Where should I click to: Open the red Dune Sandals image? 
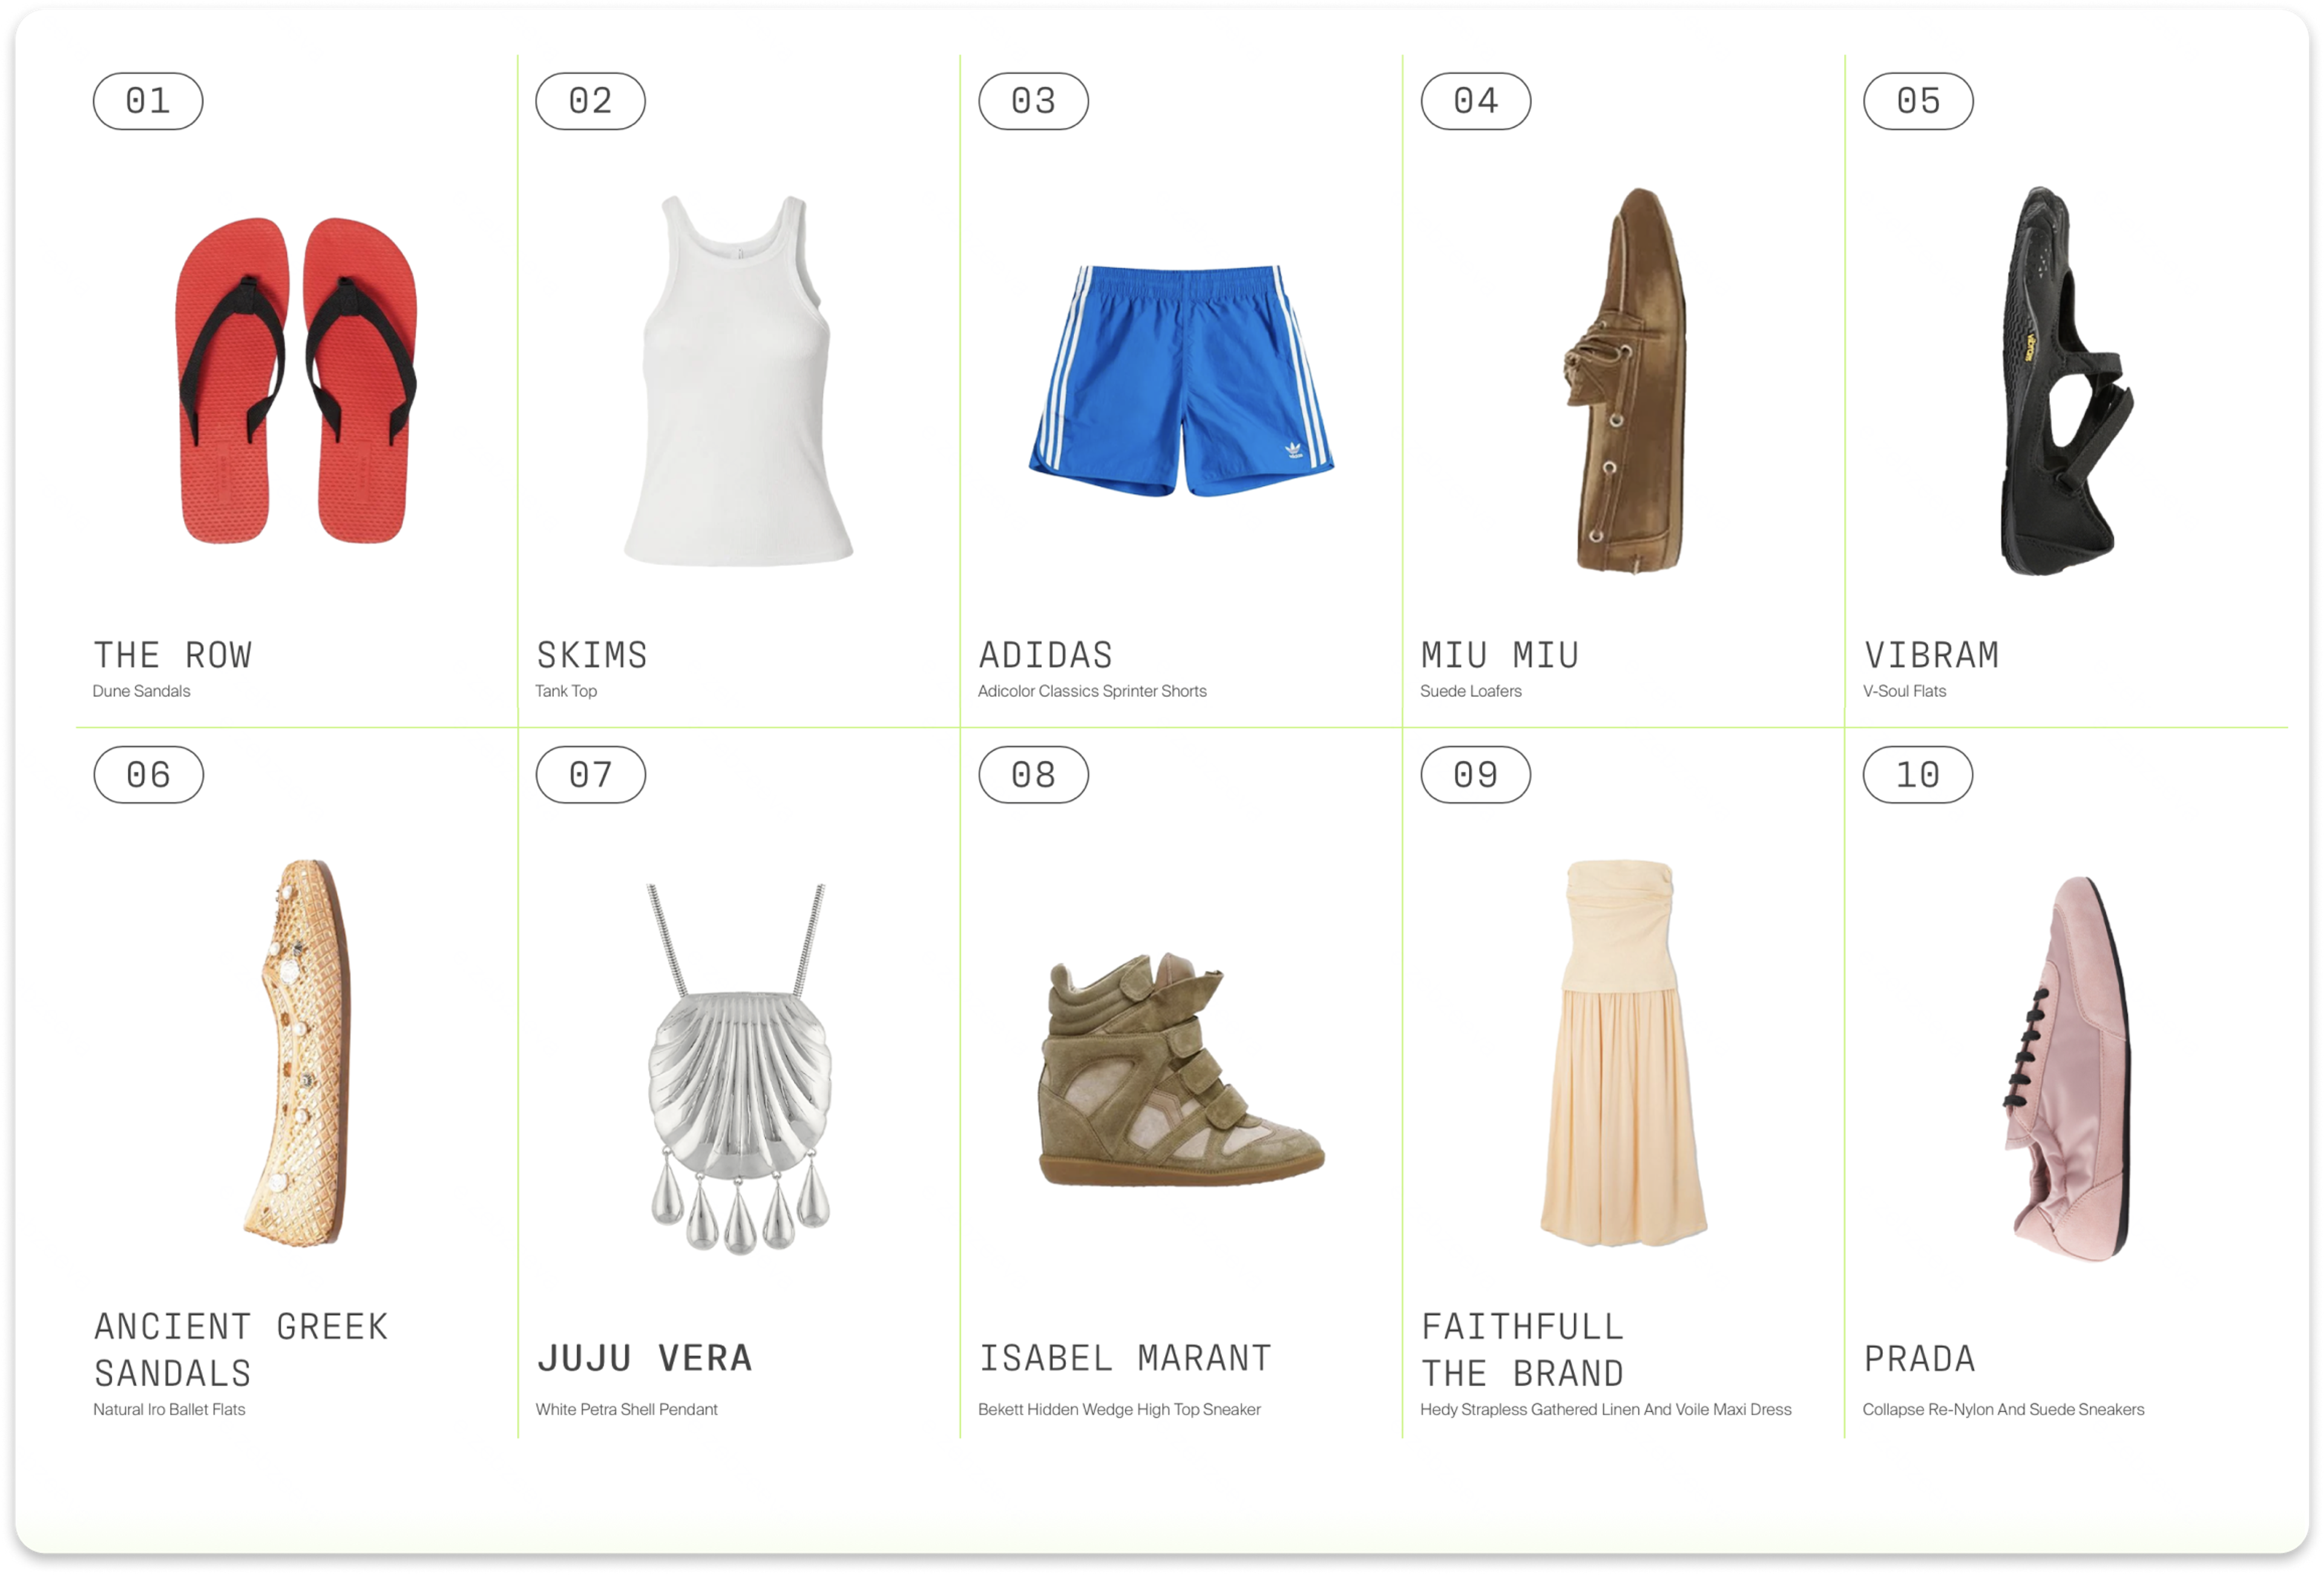[296, 380]
